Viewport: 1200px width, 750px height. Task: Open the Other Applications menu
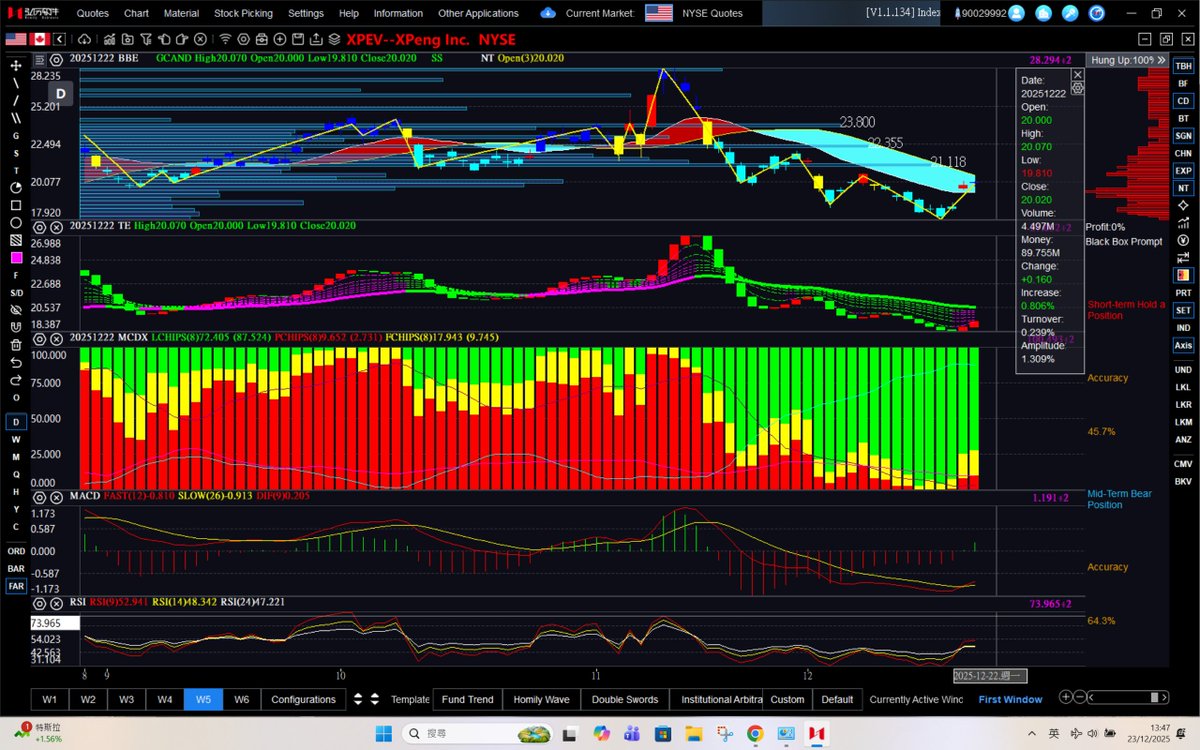pos(478,13)
